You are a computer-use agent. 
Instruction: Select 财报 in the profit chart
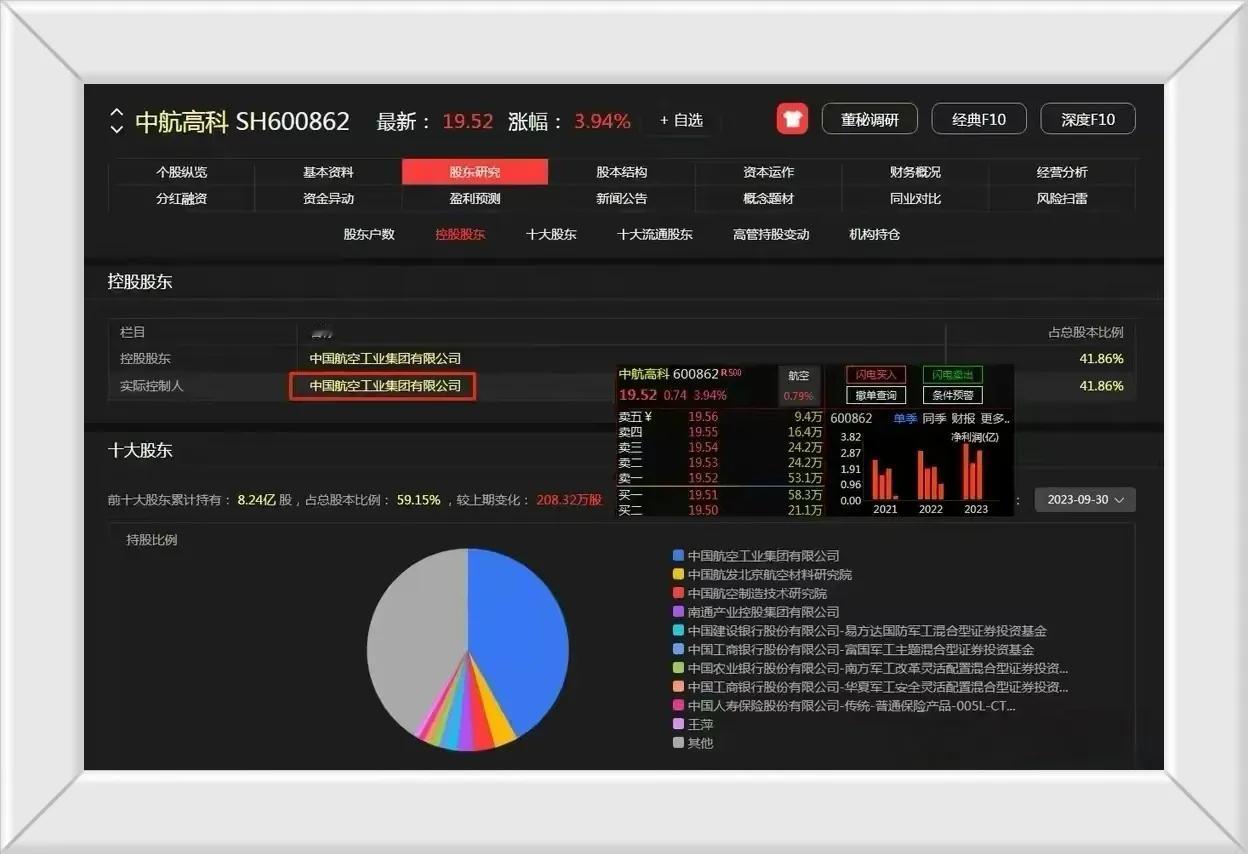pyautogui.click(x=962, y=418)
